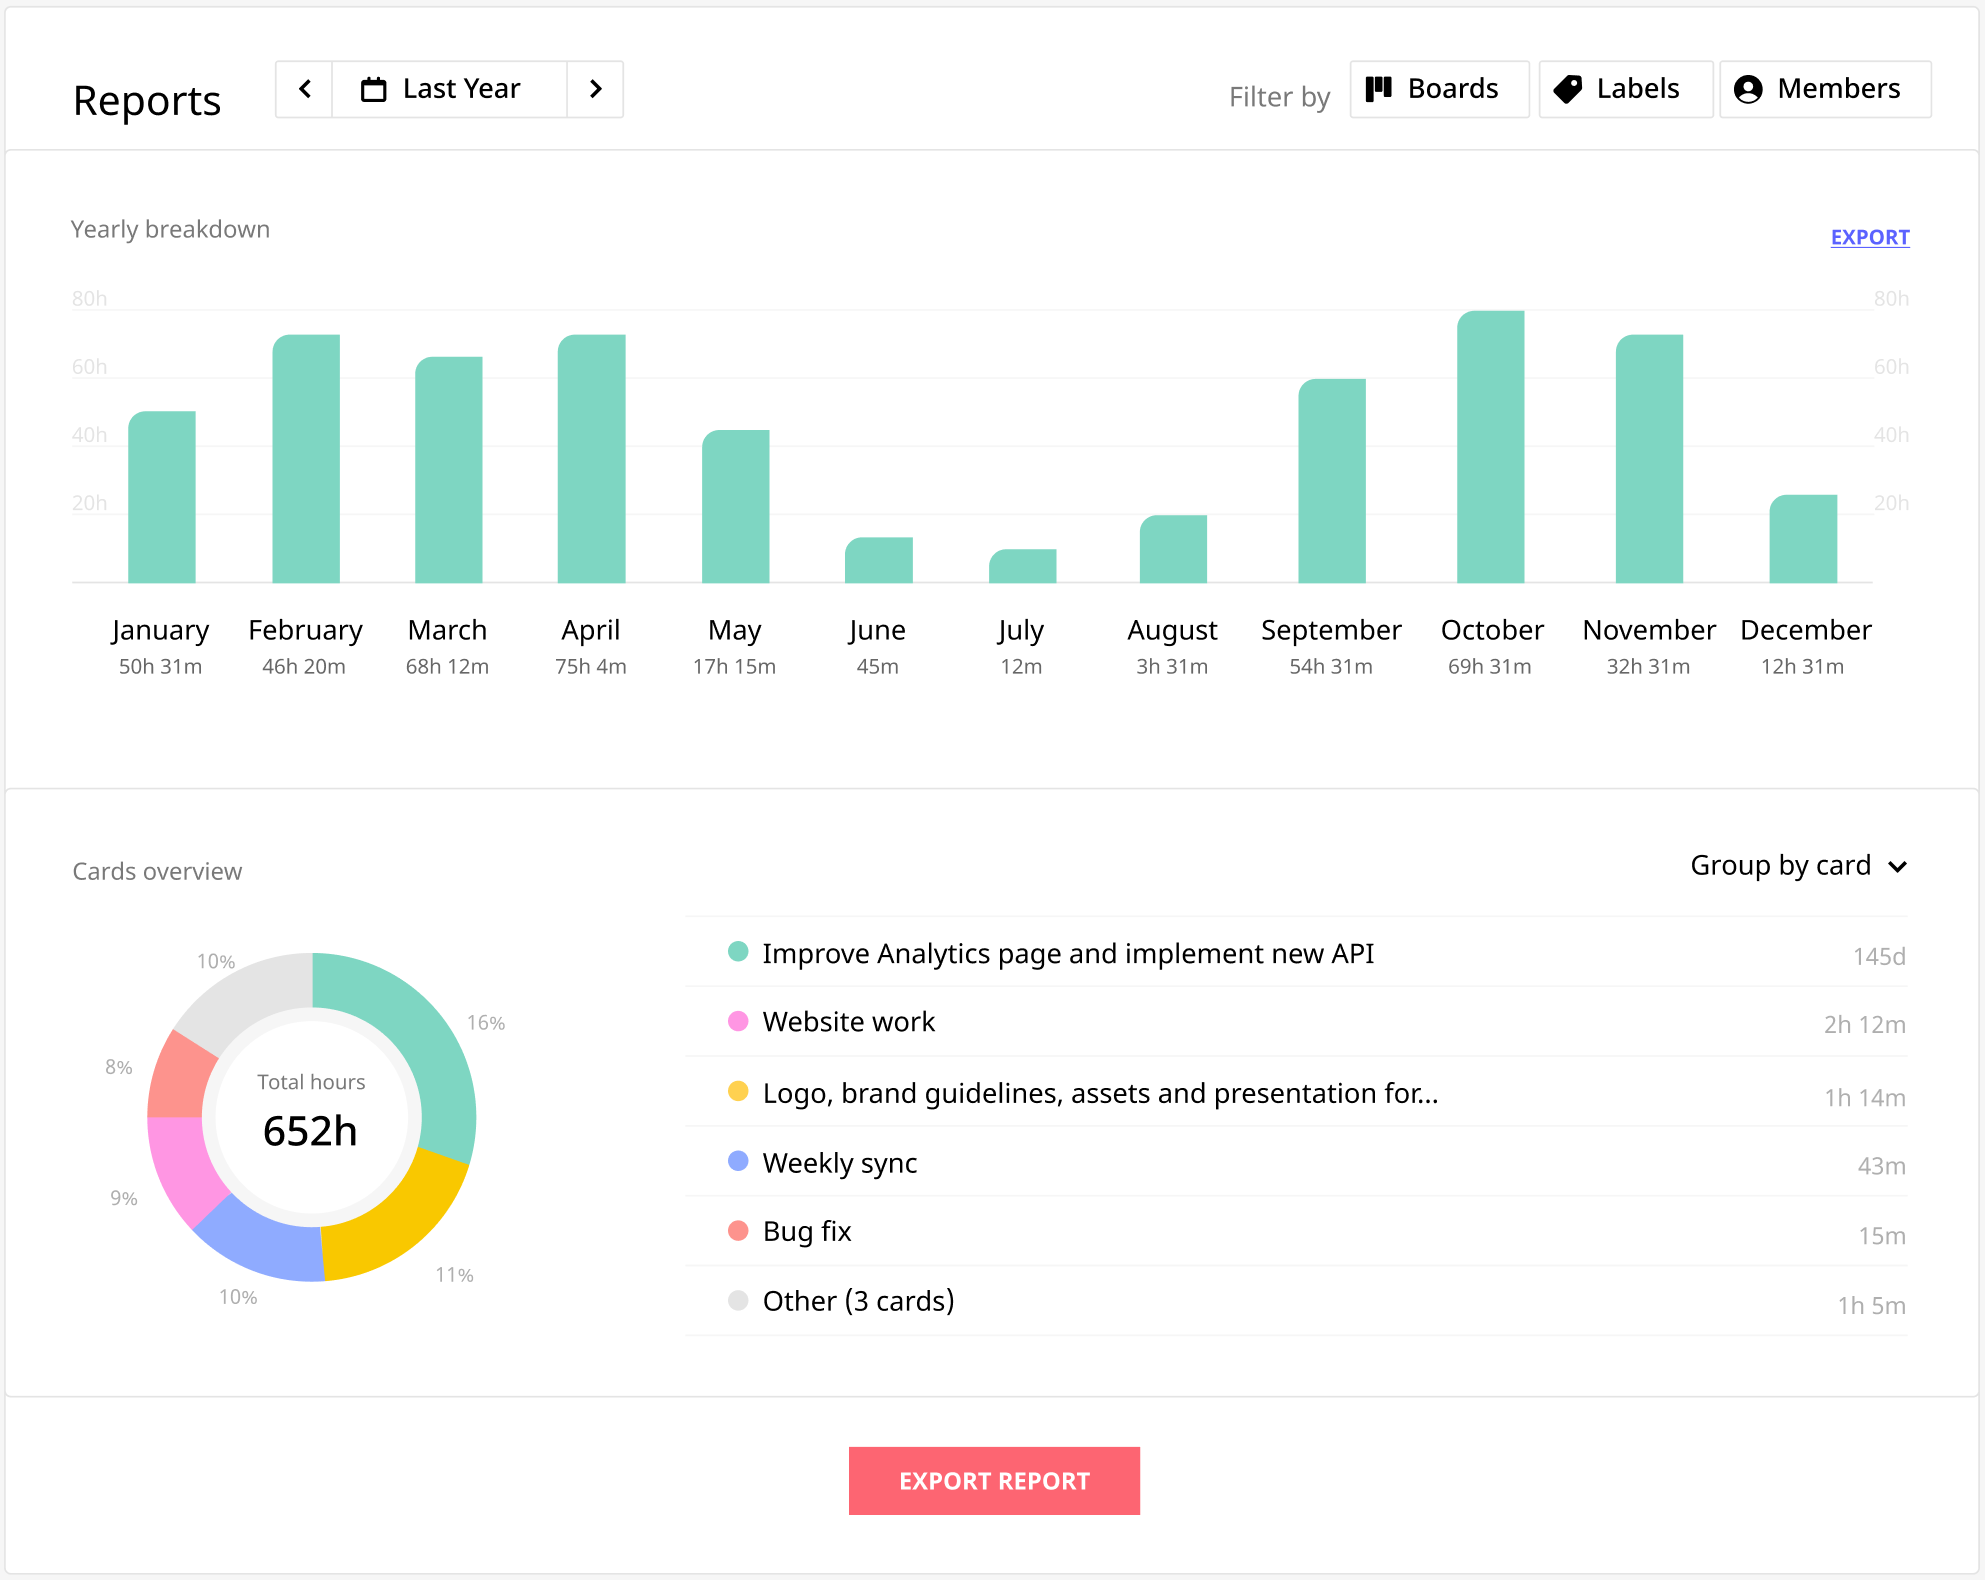The height and width of the screenshot is (1580, 1985).
Task: Navigate to the next year with the right chevron
Action: pyautogui.click(x=596, y=89)
